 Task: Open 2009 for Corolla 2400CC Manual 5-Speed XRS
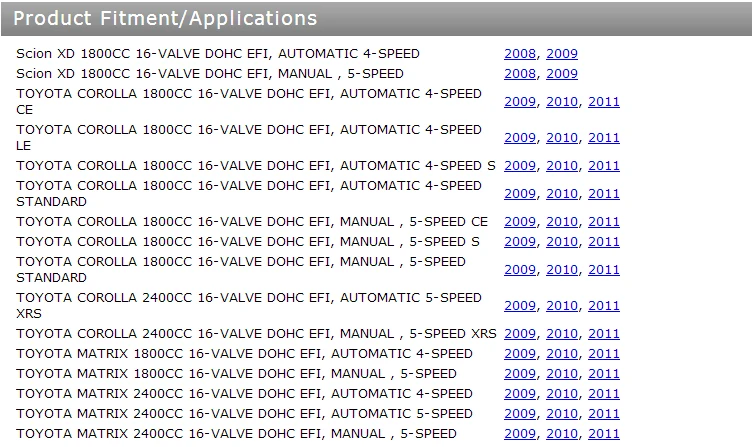pyautogui.click(x=520, y=334)
